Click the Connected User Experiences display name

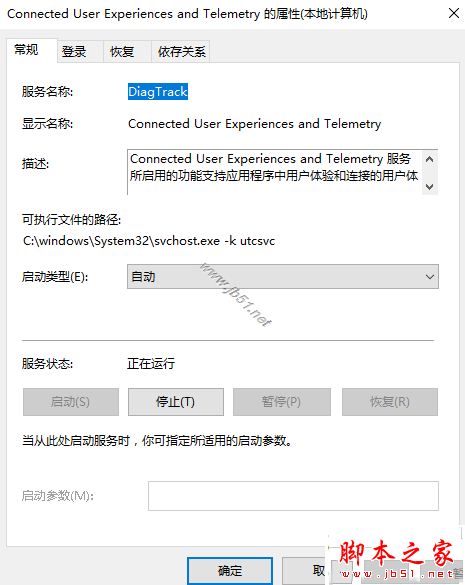click(x=255, y=123)
